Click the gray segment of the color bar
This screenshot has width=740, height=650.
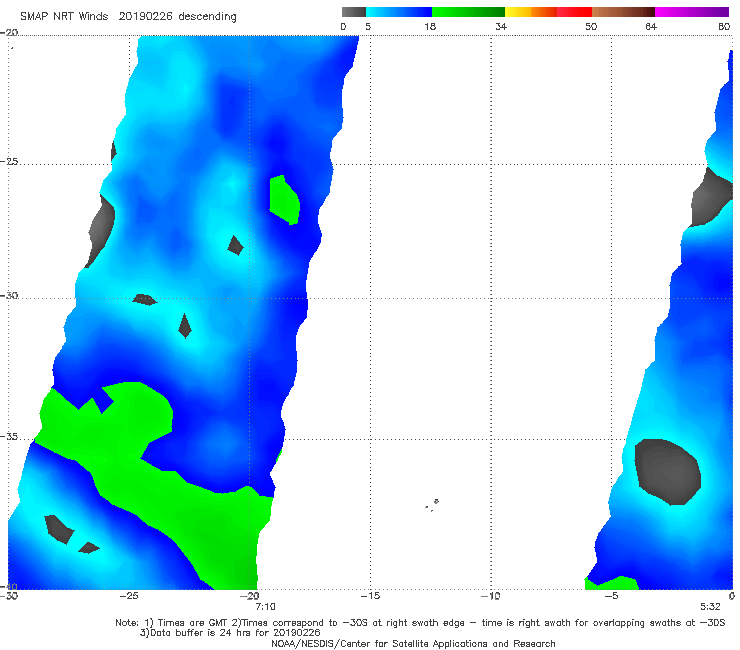pyautogui.click(x=354, y=12)
